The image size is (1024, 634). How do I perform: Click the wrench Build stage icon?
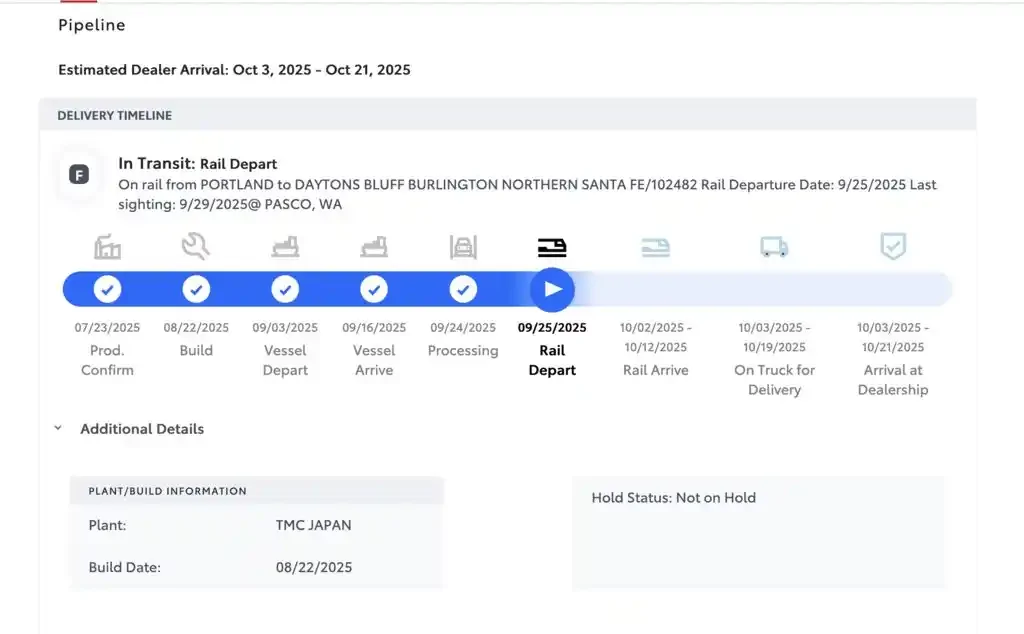[196, 246]
